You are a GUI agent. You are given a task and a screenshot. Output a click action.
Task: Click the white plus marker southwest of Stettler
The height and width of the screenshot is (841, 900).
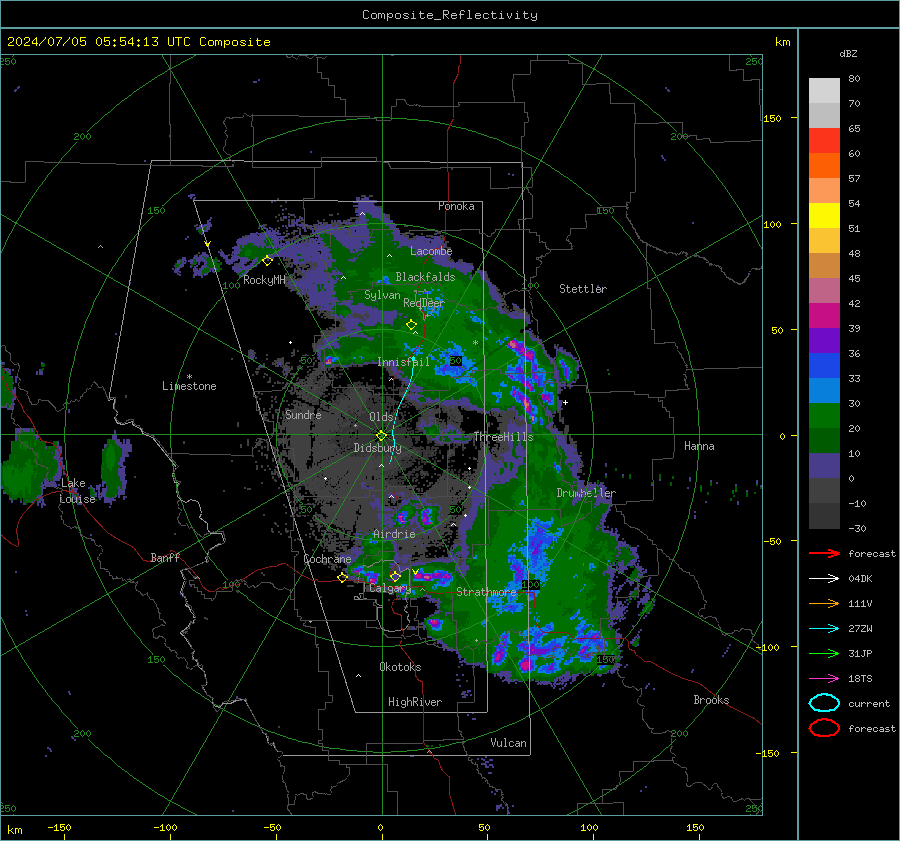565,402
